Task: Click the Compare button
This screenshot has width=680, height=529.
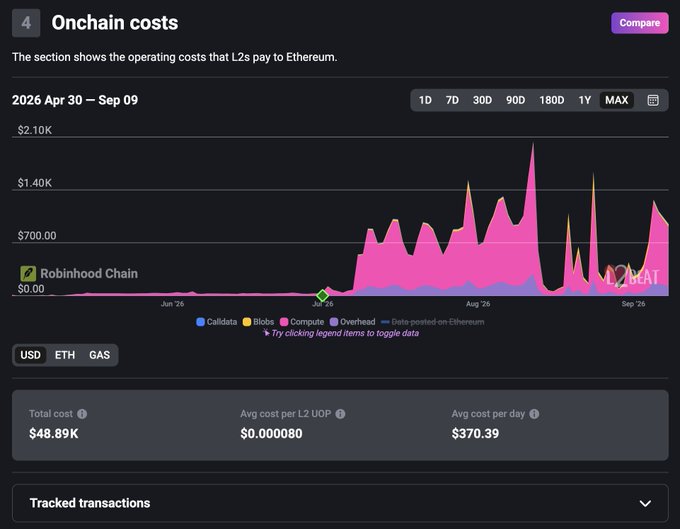Action: coord(640,23)
